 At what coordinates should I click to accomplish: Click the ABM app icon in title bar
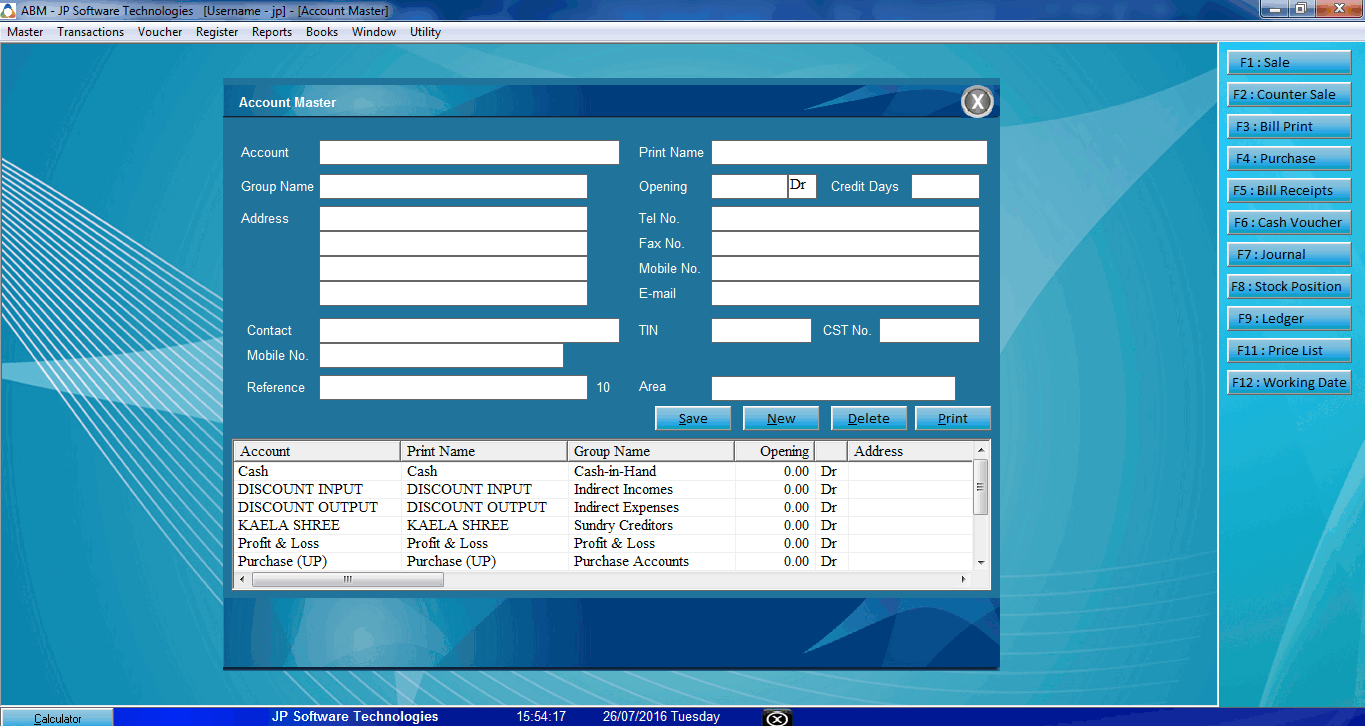(10, 10)
